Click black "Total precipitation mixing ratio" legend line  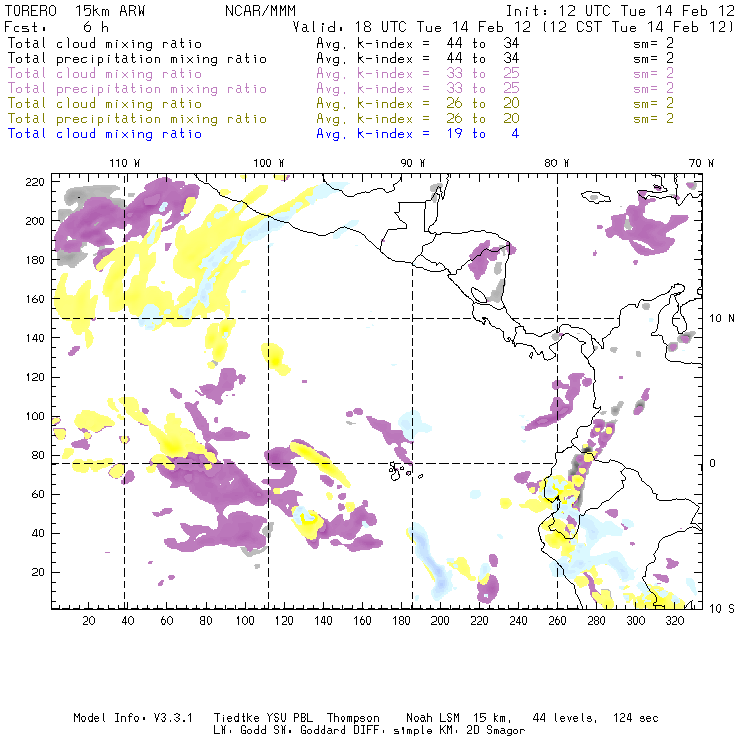tap(137, 59)
